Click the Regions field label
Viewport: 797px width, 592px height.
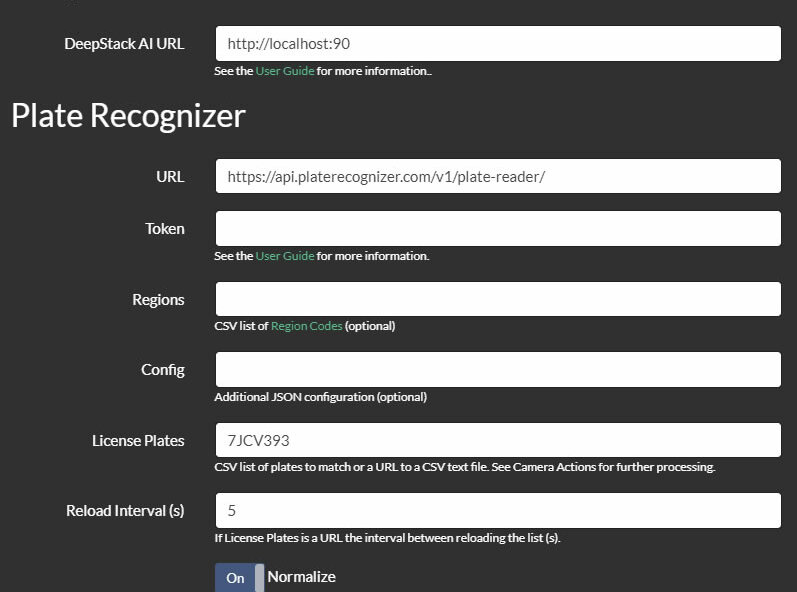(158, 300)
